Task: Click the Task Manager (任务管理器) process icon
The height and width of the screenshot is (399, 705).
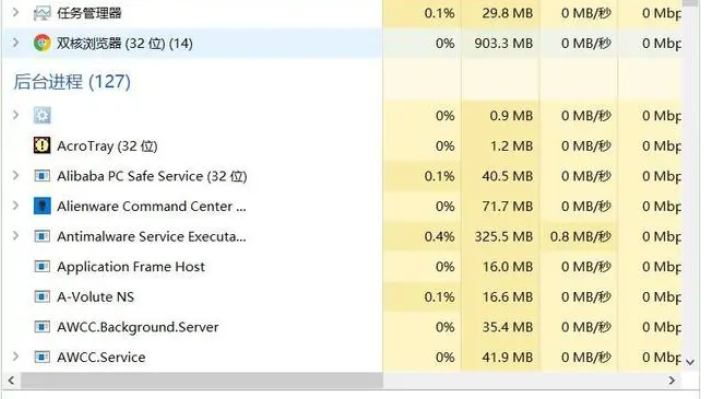Action: click(x=42, y=13)
